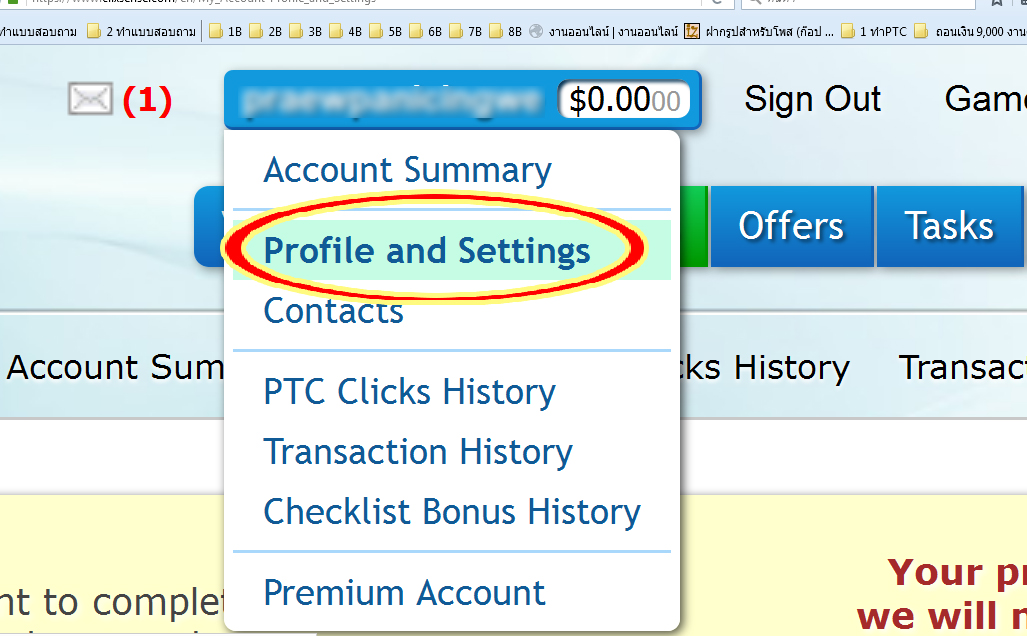
Task: Open the ถอนเงิน 9,000 bookmark folder
Action: tap(972, 32)
